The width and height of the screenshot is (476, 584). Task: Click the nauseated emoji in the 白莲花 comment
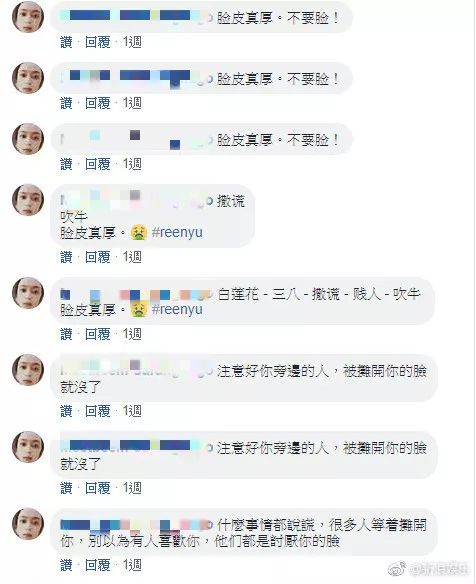tap(139, 309)
